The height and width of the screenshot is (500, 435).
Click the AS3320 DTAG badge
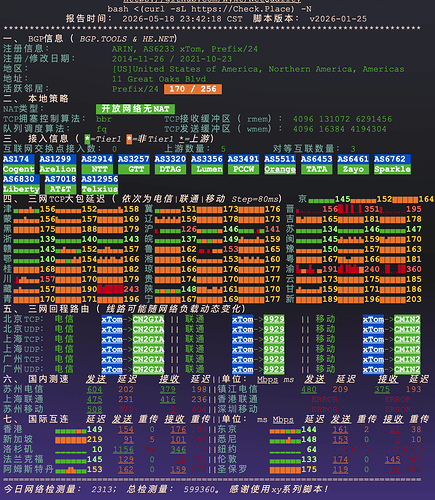click(x=170, y=164)
